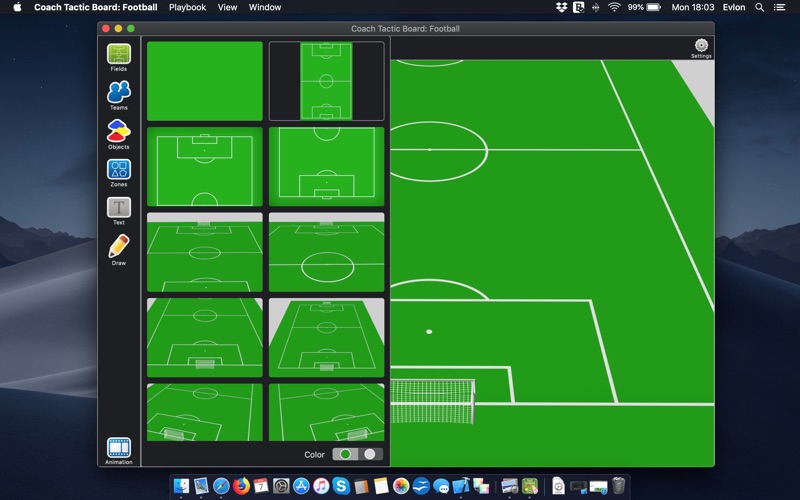Select the Draw pencil tool
The width and height of the screenshot is (800, 500).
pyautogui.click(x=118, y=249)
